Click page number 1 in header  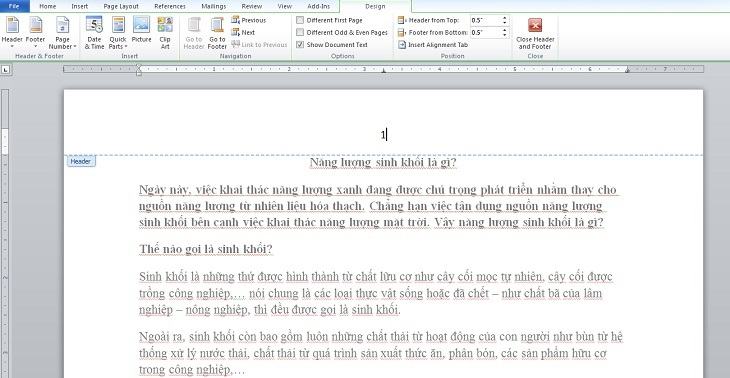click(x=383, y=135)
